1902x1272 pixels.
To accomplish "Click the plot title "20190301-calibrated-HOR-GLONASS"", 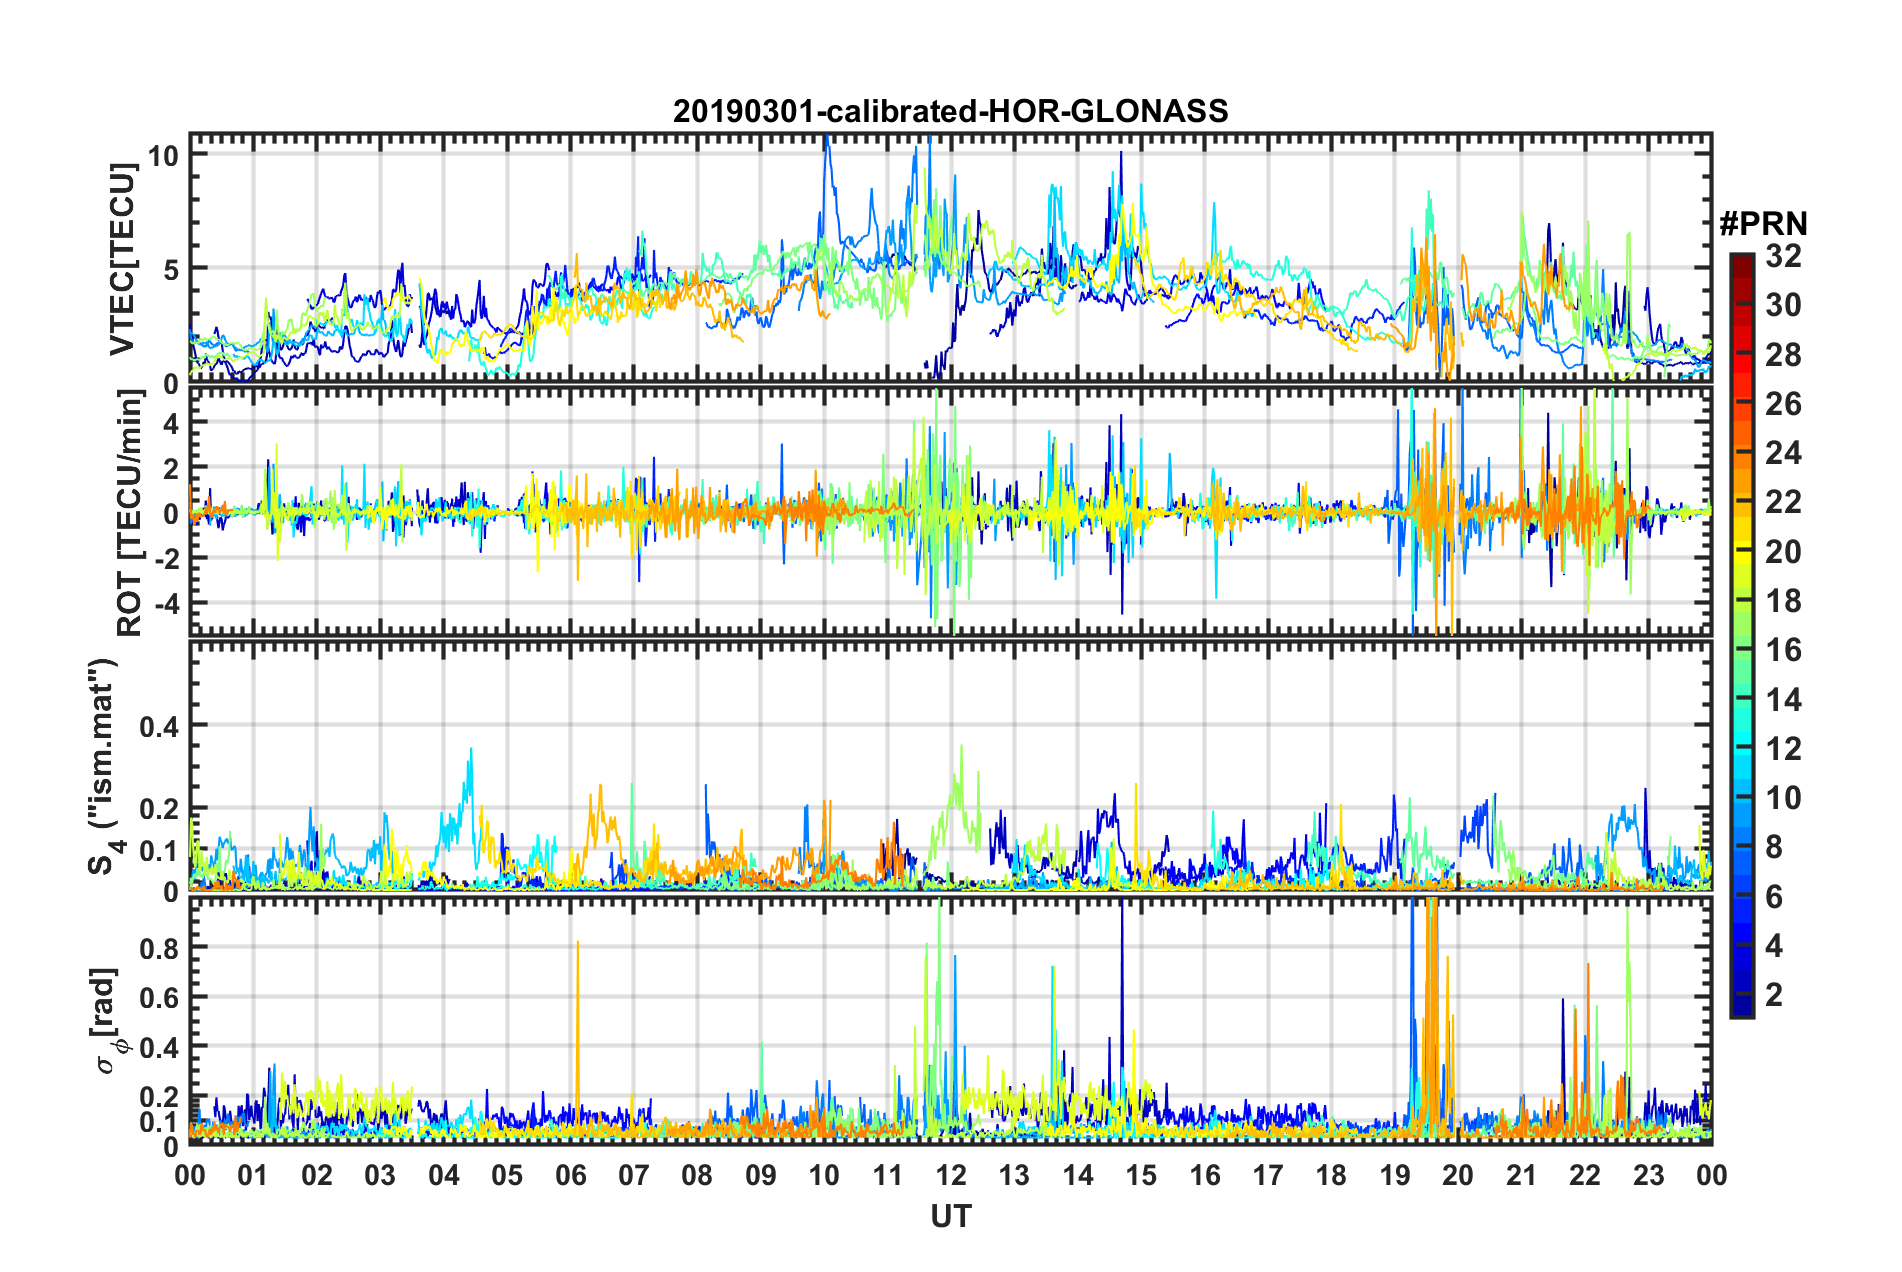I will tap(950, 111).
